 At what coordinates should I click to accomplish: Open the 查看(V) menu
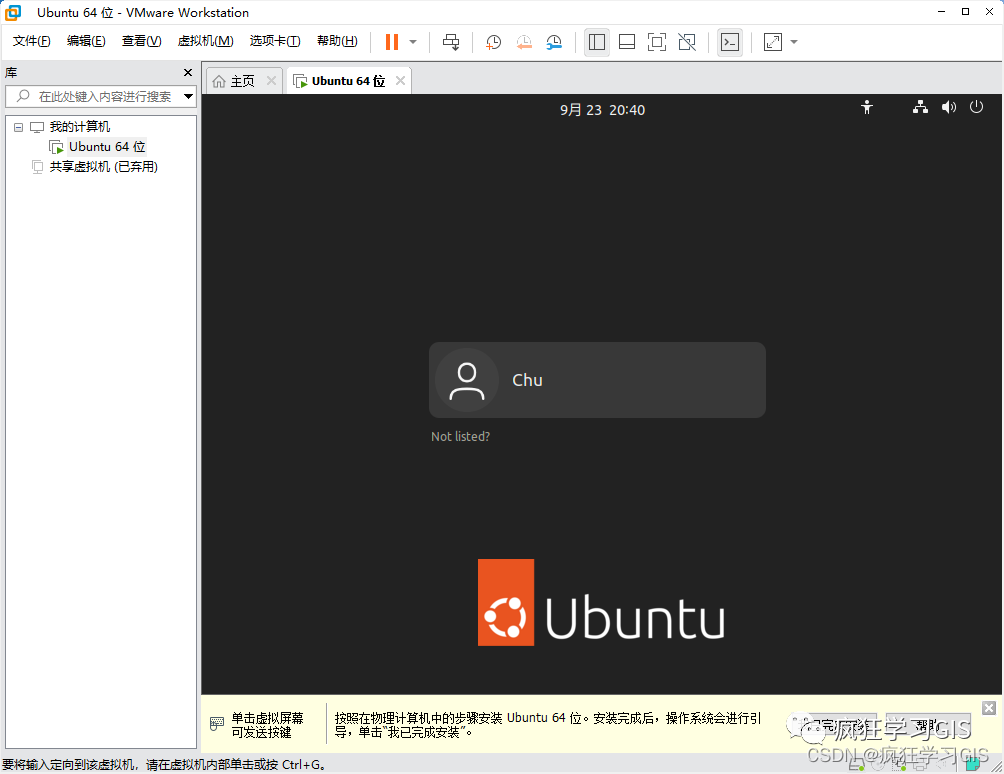tap(142, 41)
